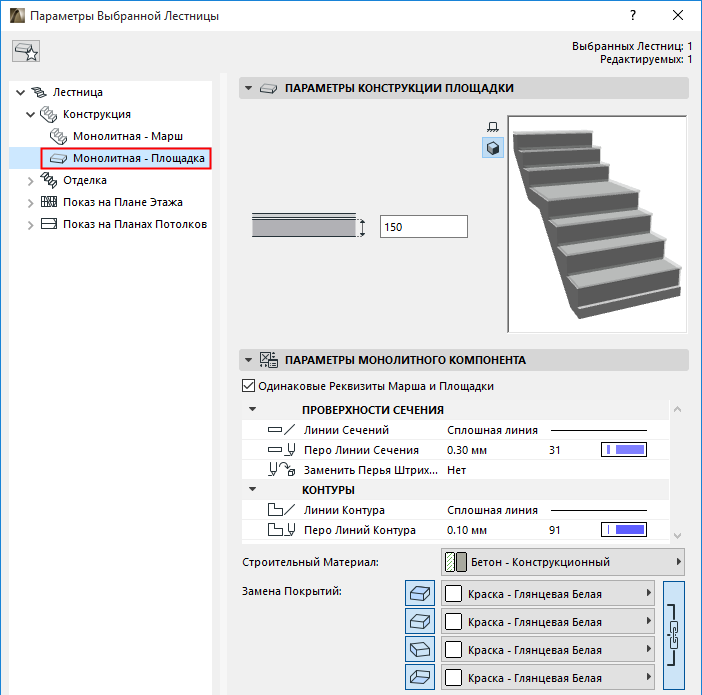Collapse the Лестница tree node
Screen dimensions: 702x695
20,93
